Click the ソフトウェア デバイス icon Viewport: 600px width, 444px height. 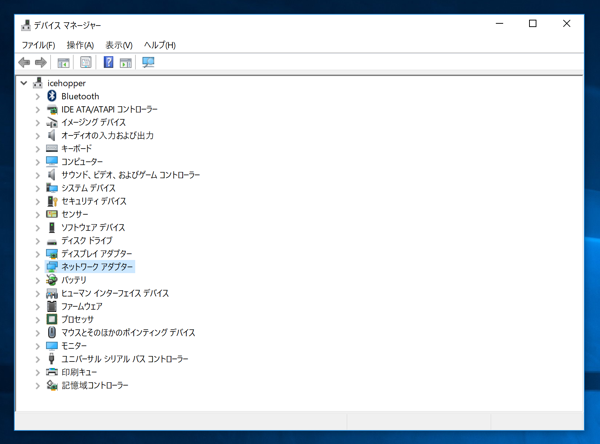(x=52, y=227)
